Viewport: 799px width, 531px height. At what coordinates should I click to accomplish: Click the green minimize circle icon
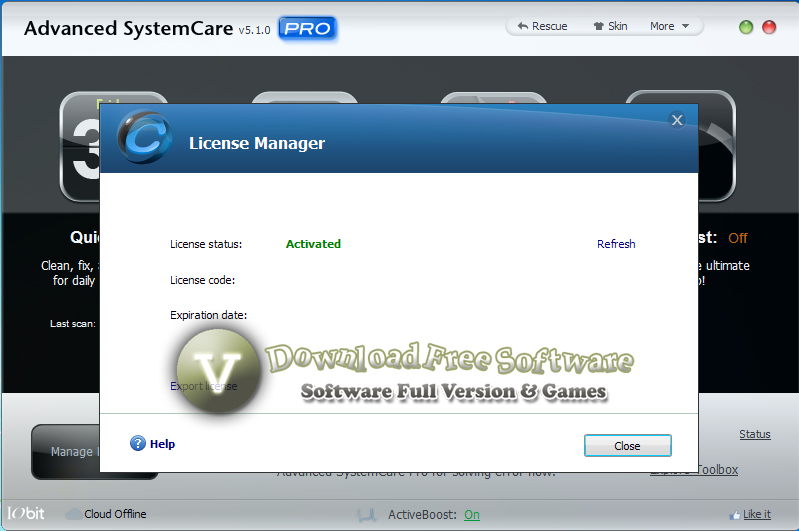point(746,27)
